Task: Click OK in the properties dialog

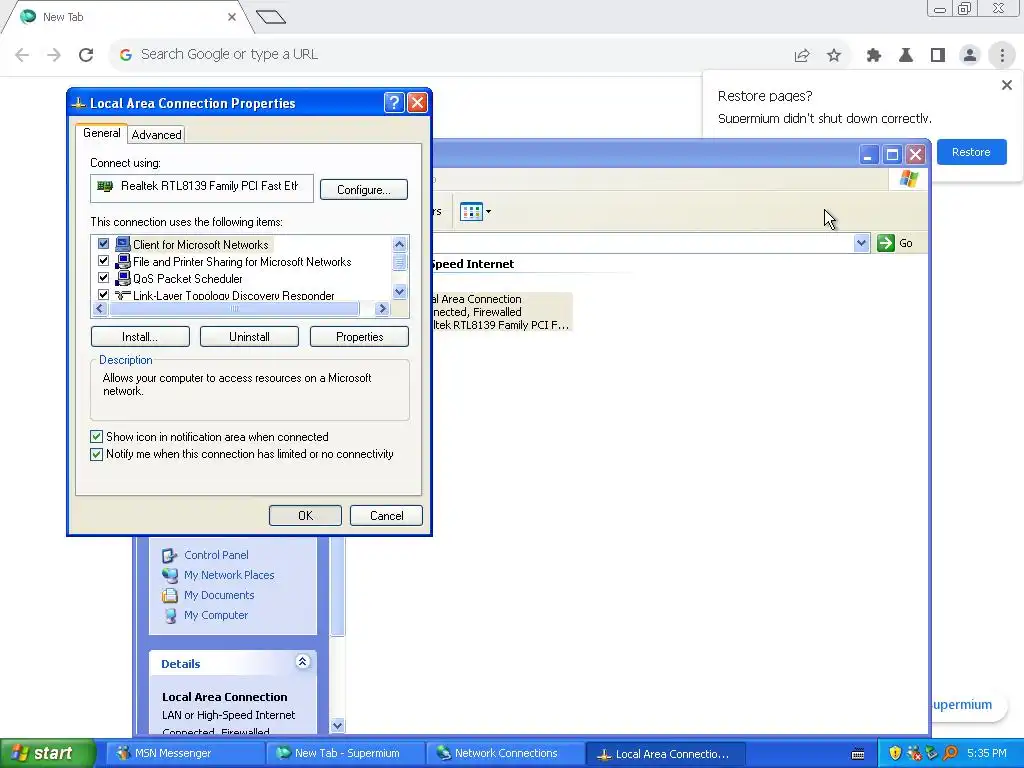Action: point(305,516)
